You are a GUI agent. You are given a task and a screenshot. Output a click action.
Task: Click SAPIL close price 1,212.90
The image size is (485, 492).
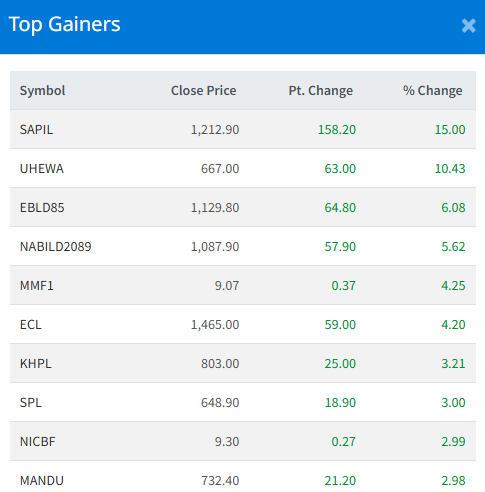(x=215, y=129)
